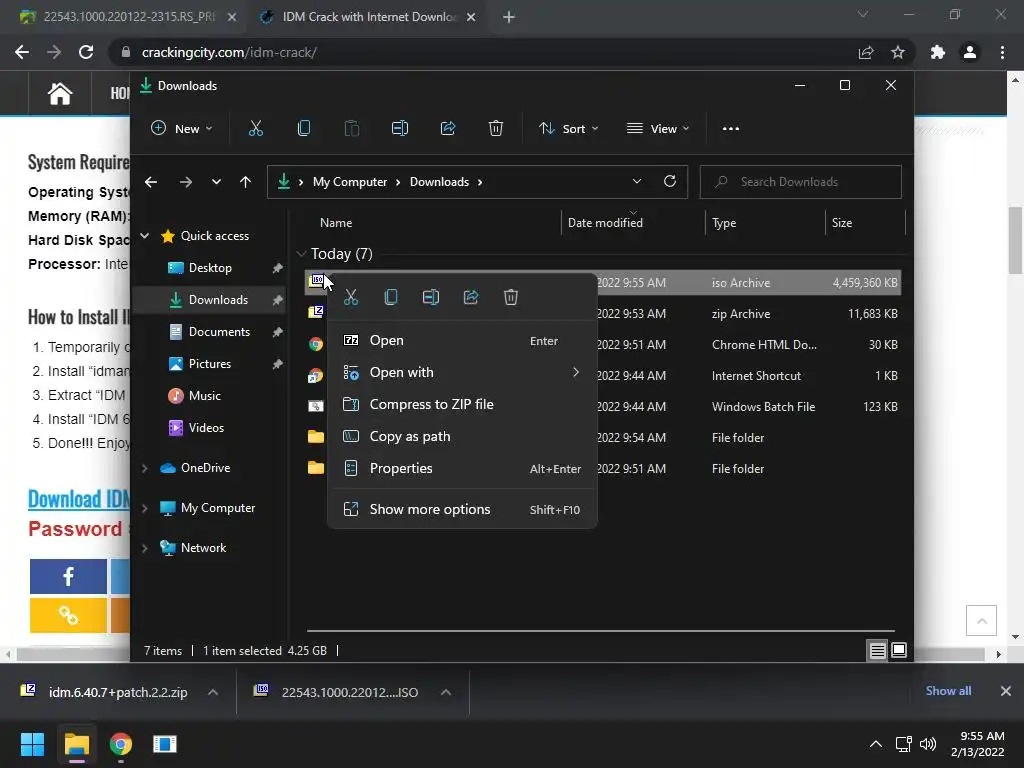This screenshot has height=768, width=1024.
Task: Select Copy as path
Action: 462,436
